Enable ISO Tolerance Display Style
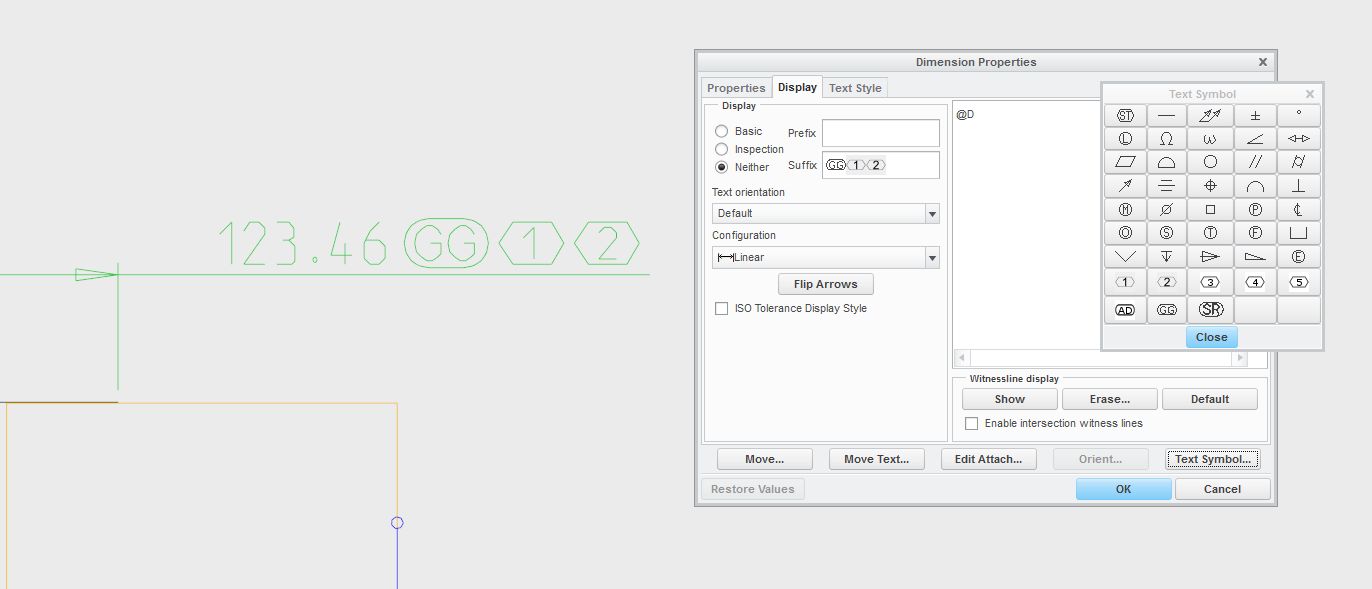Viewport: 1372px width, 589px height. pos(721,309)
